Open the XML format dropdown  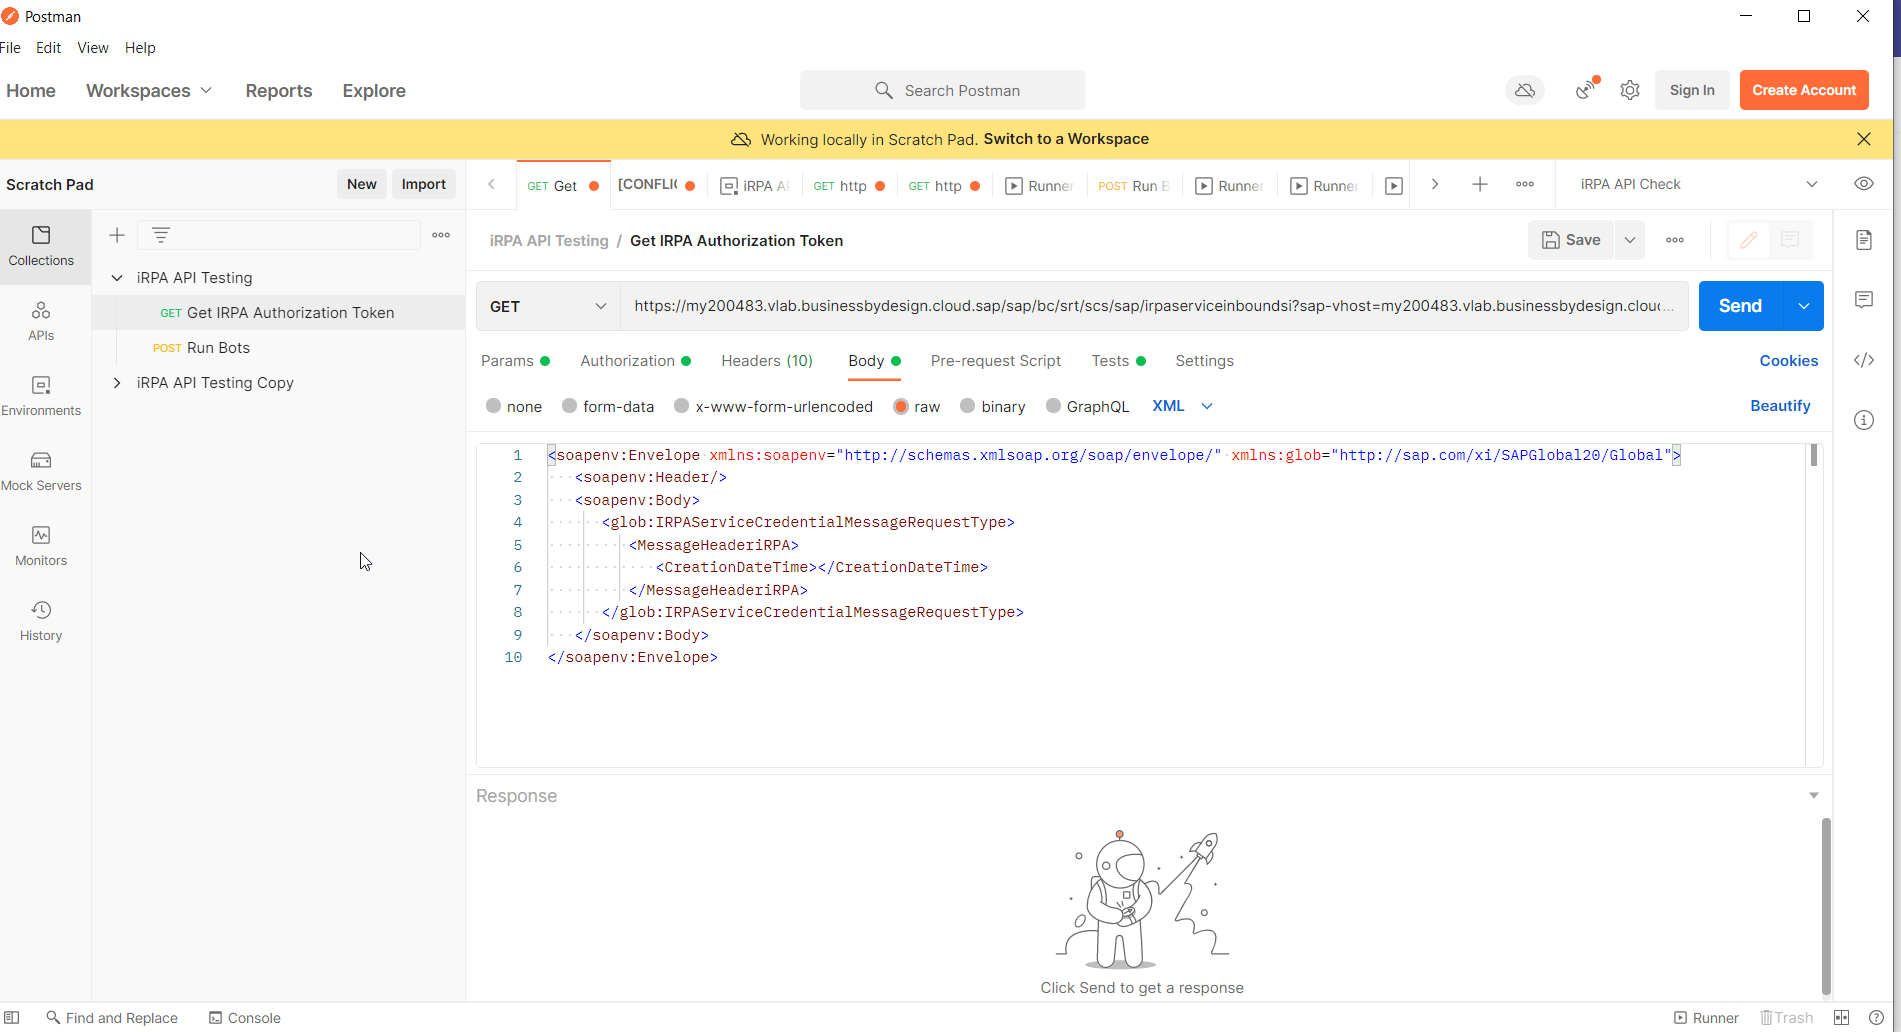tap(1182, 406)
